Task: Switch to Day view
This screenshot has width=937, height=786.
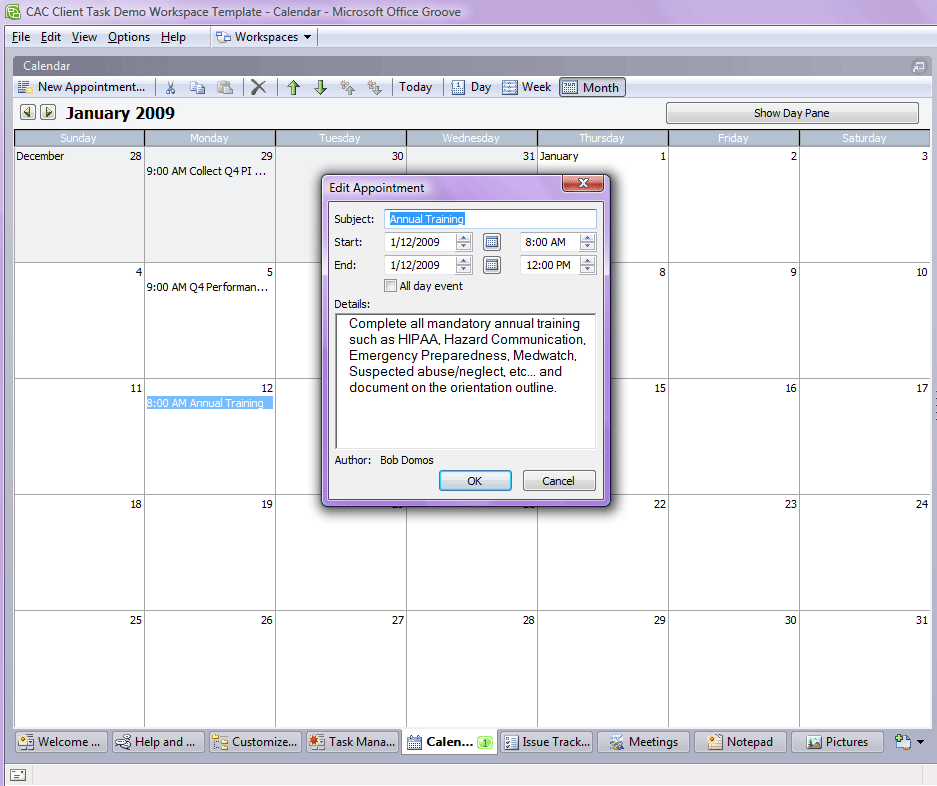Action: (x=471, y=87)
